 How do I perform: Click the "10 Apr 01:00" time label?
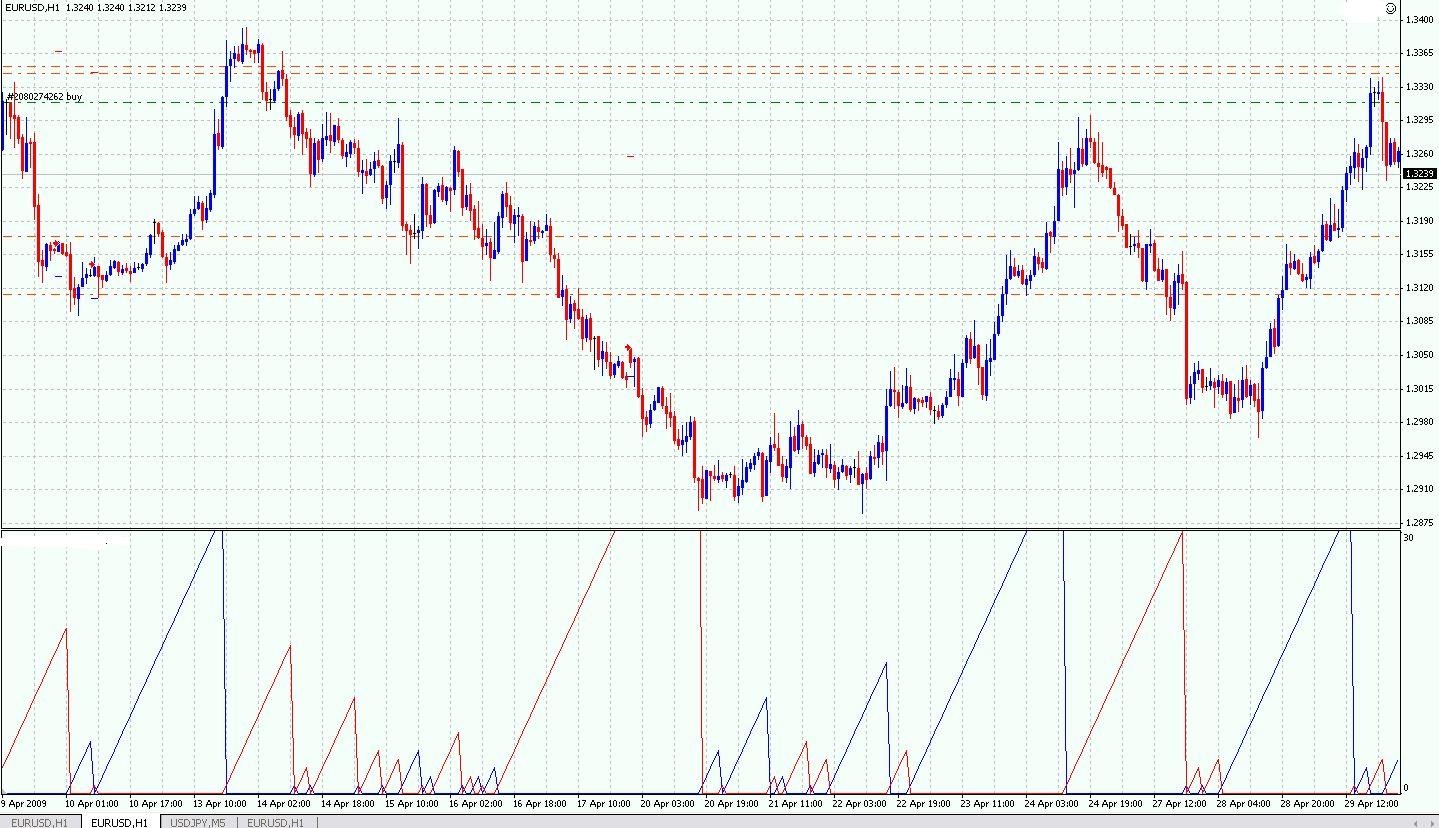click(x=92, y=803)
